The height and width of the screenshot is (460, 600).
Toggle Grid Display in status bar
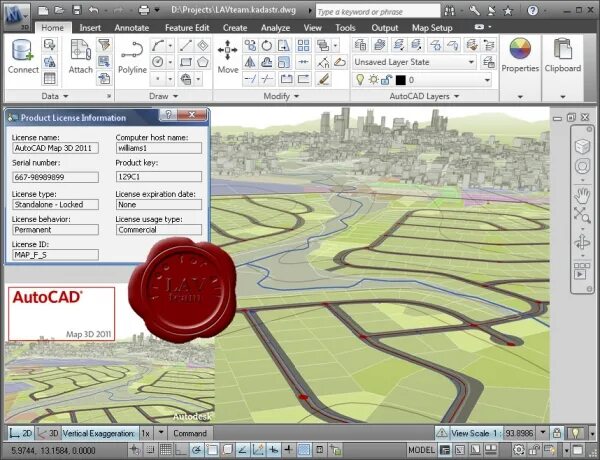click(166, 449)
